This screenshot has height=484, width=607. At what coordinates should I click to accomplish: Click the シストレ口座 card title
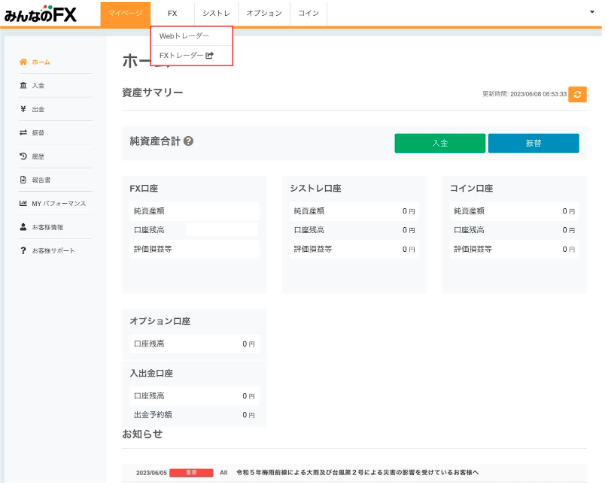(316, 189)
